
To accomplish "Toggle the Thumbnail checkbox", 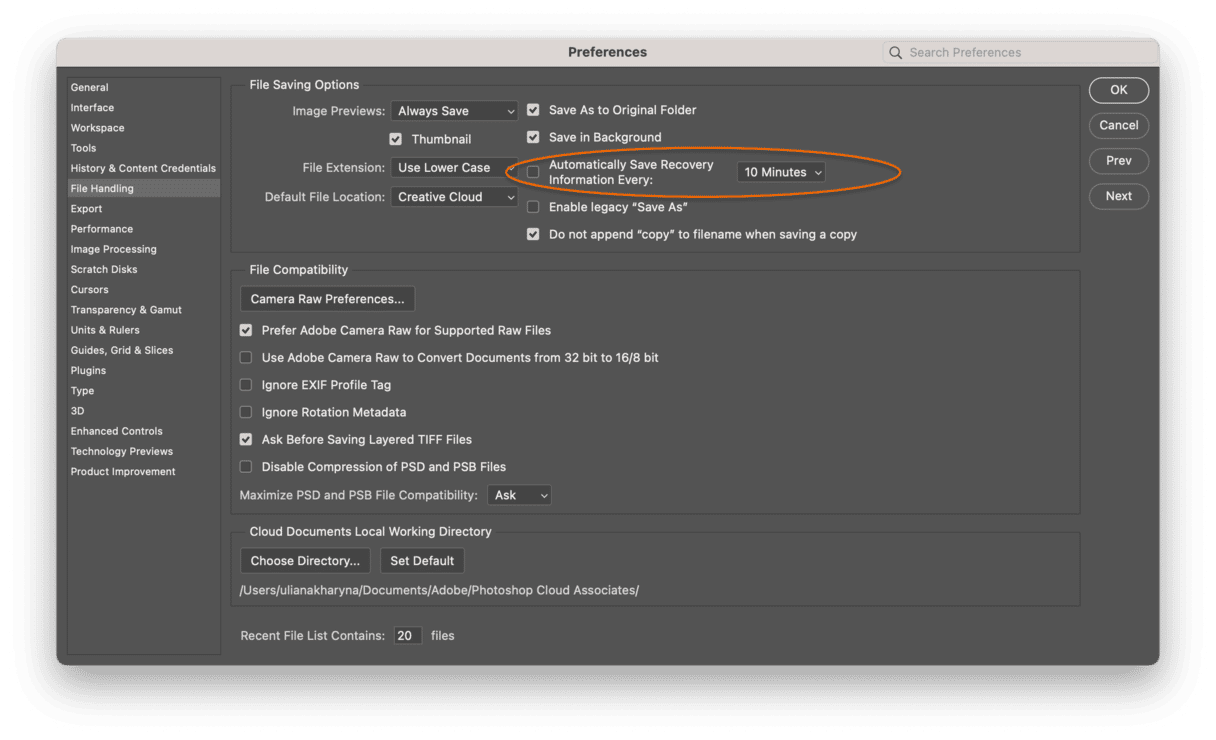I will 396,139.
